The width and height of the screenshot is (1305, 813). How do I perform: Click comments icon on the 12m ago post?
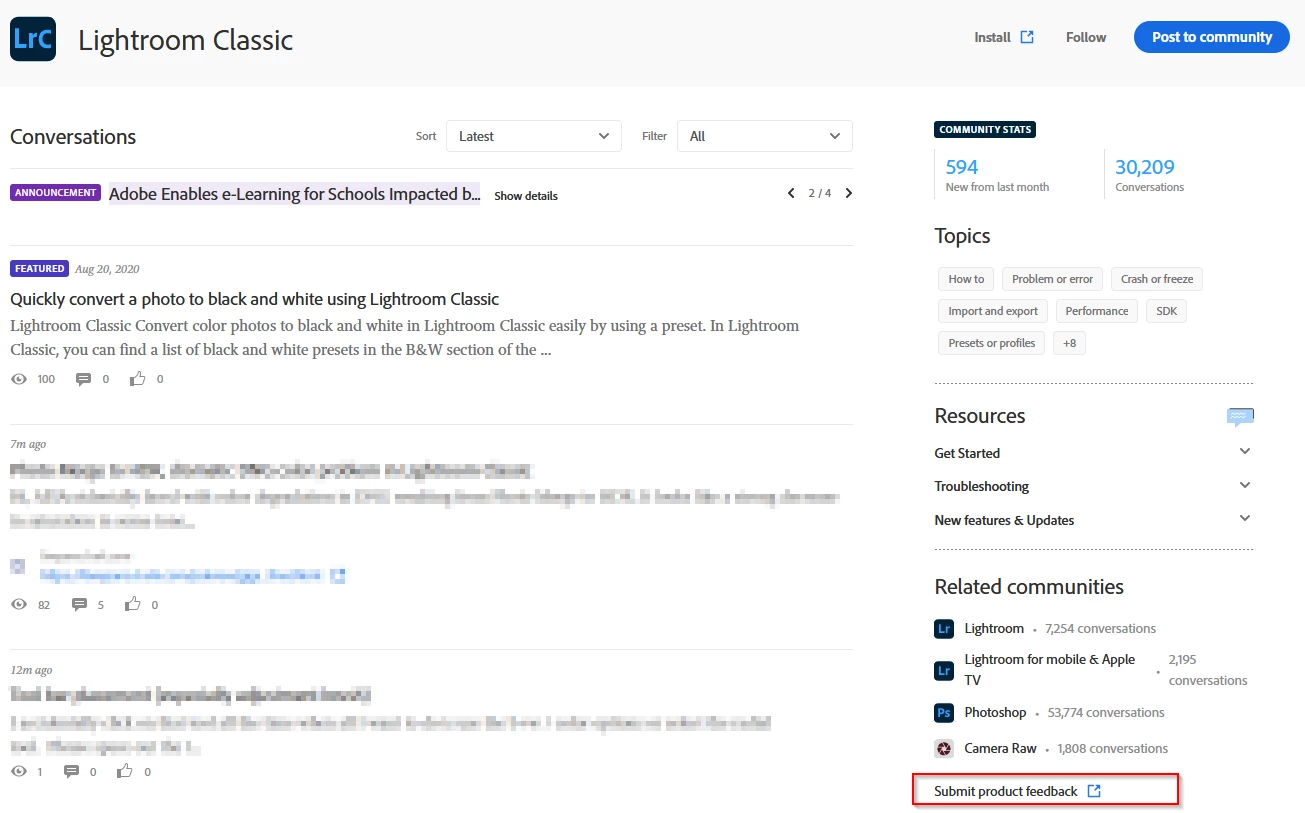click(71, 772)
